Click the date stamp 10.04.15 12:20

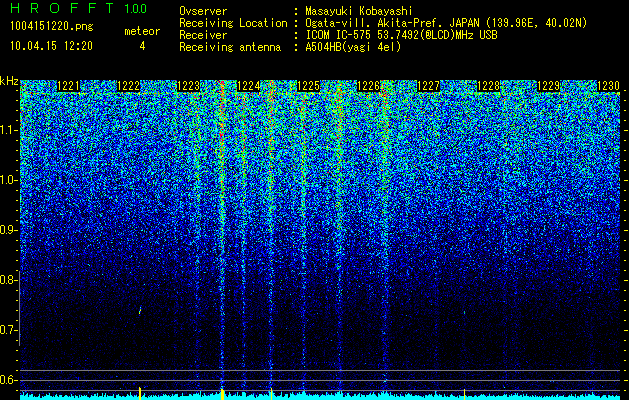pos(51,46)
